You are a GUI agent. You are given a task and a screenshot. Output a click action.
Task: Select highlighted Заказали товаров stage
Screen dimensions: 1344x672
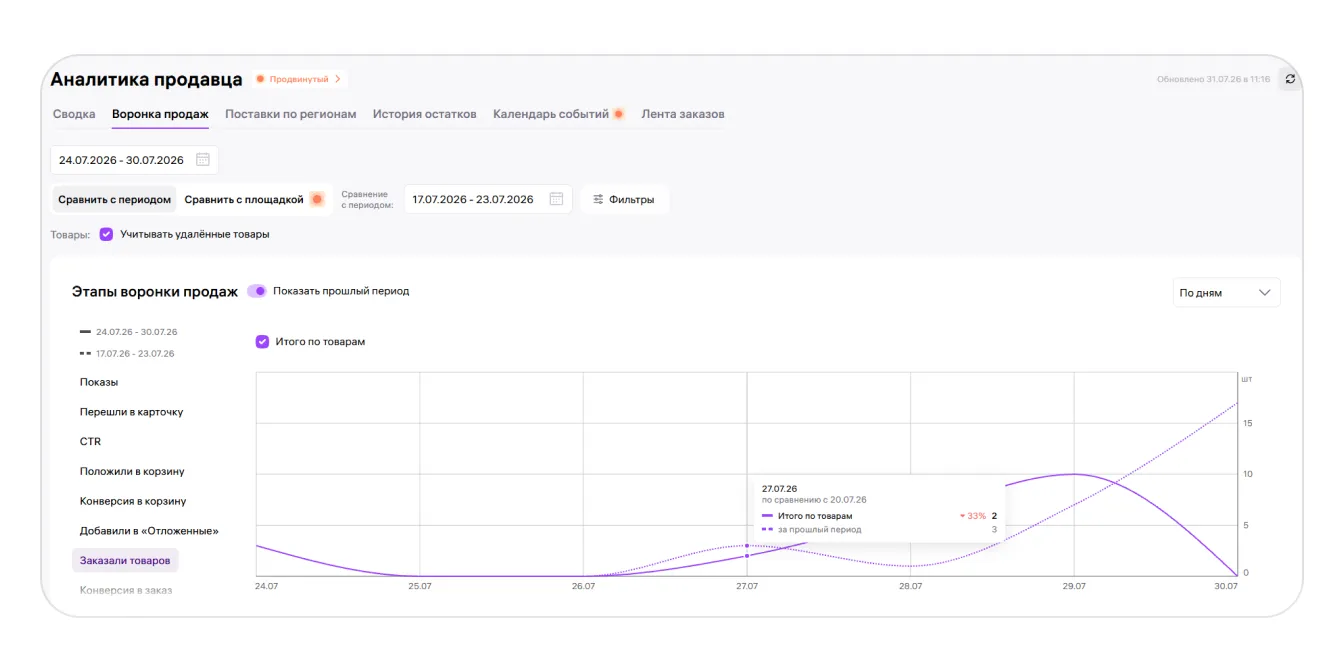click(125, 561)
